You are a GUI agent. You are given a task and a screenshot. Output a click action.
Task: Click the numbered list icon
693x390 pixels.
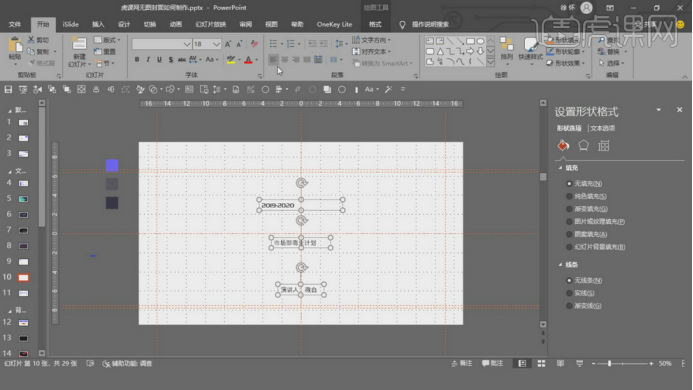click(290, 43)
